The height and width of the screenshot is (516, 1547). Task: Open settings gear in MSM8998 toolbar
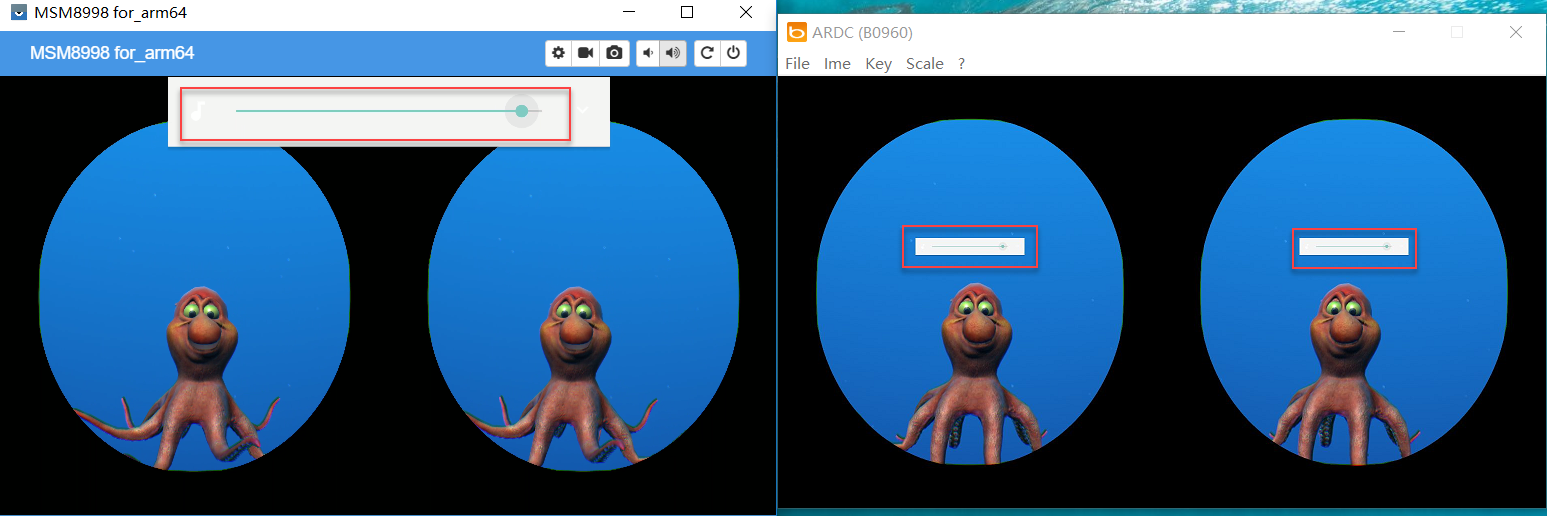point(558,53)
